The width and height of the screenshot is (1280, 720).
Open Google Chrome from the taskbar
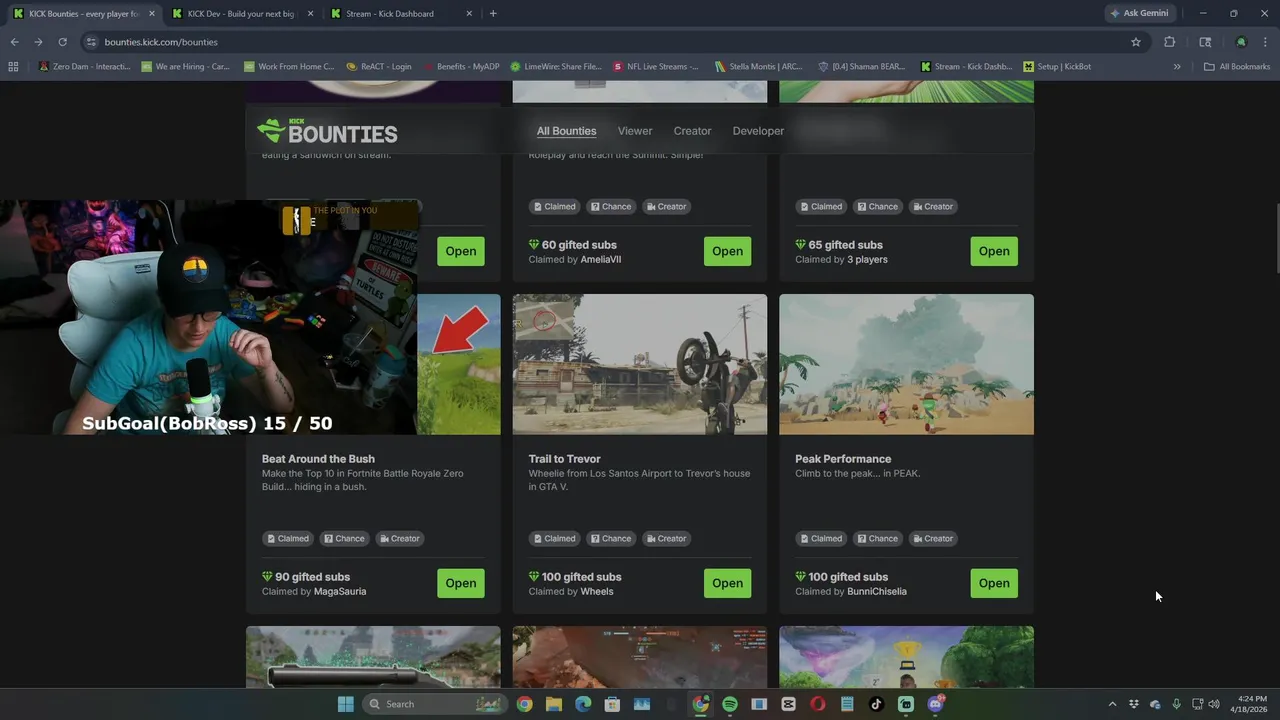(x=524, y=704)
